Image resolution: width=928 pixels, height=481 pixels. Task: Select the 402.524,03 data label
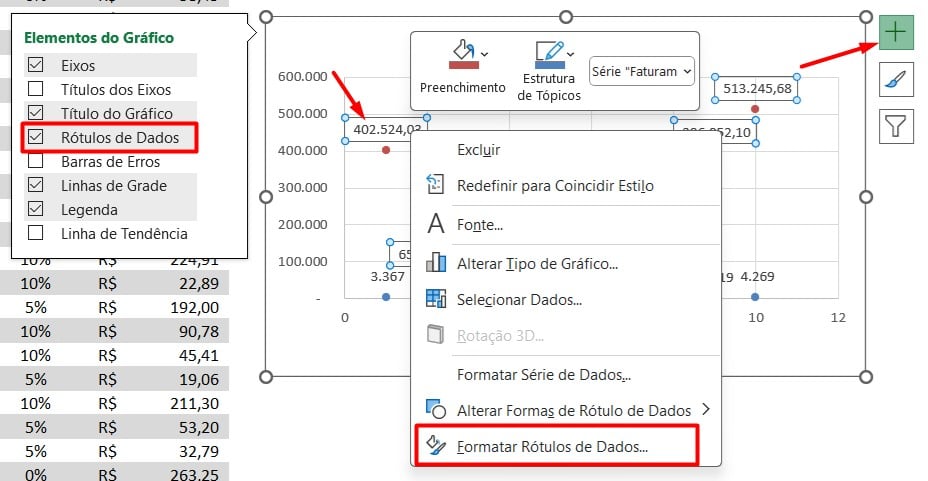pos(386,129)
